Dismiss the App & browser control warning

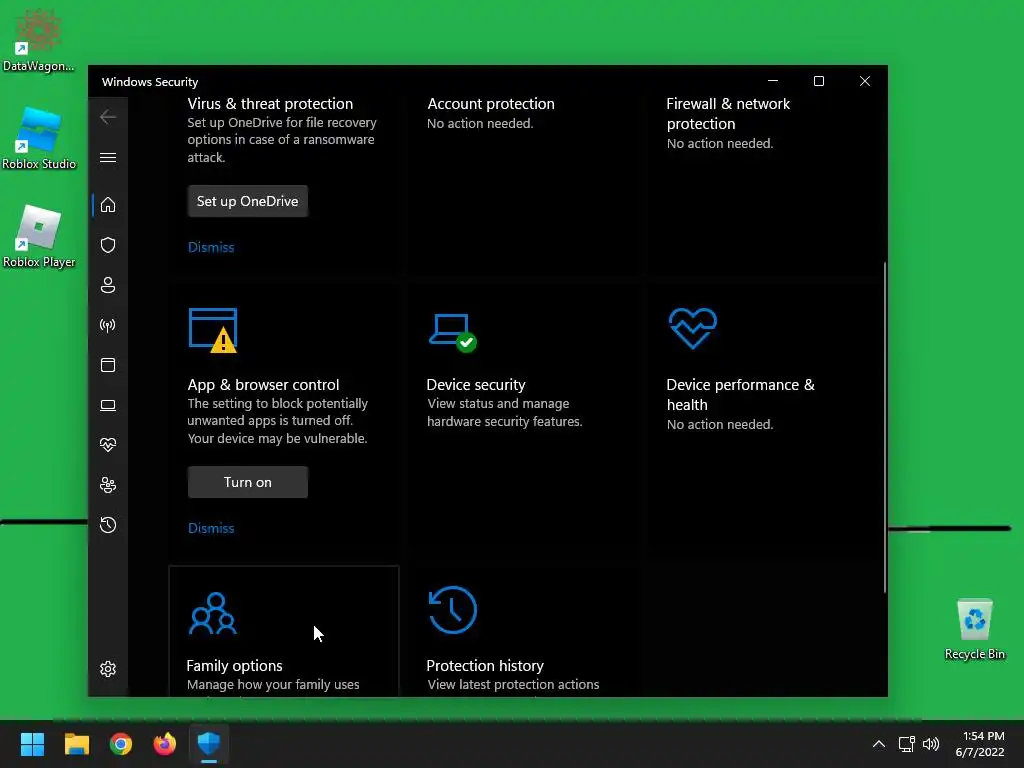211,528
